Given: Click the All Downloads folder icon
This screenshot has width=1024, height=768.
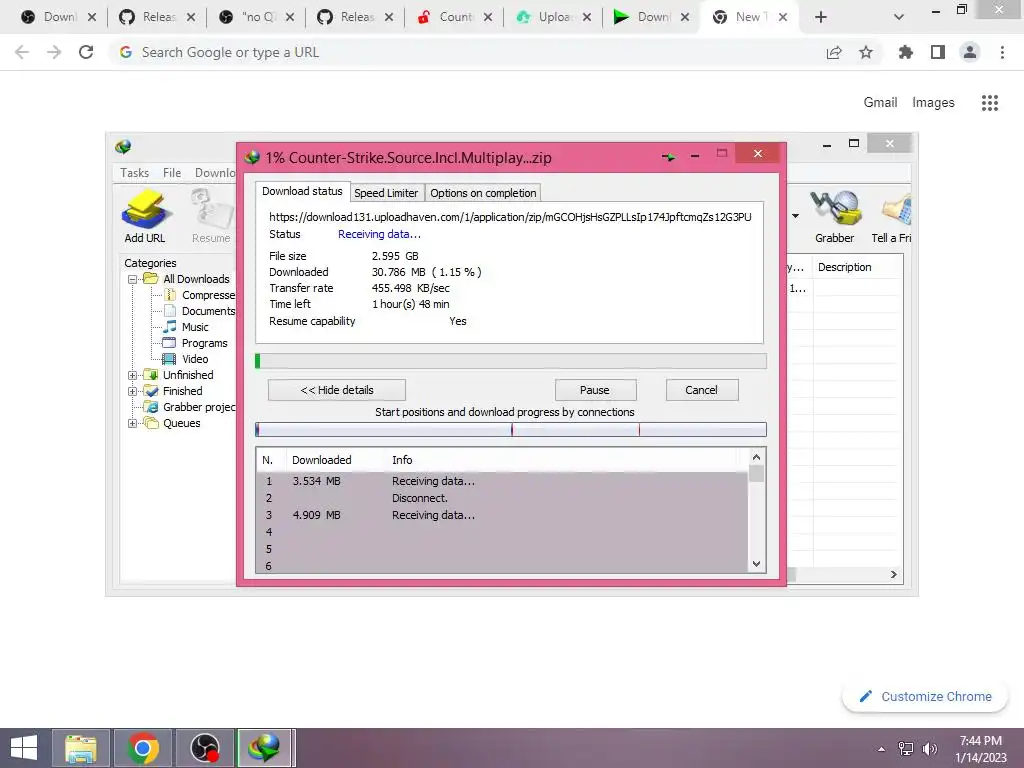Looking at the screenshot, I should point(151,279).
